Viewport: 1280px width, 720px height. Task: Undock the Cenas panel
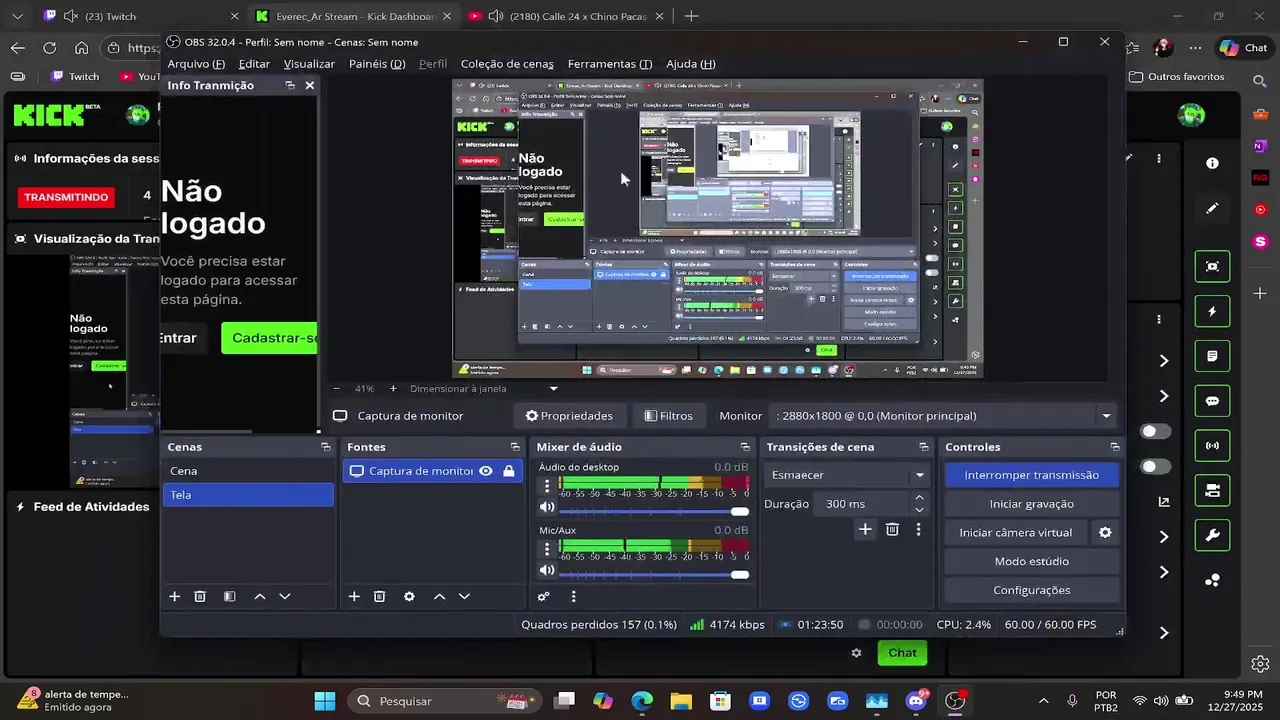click(325, 447)
